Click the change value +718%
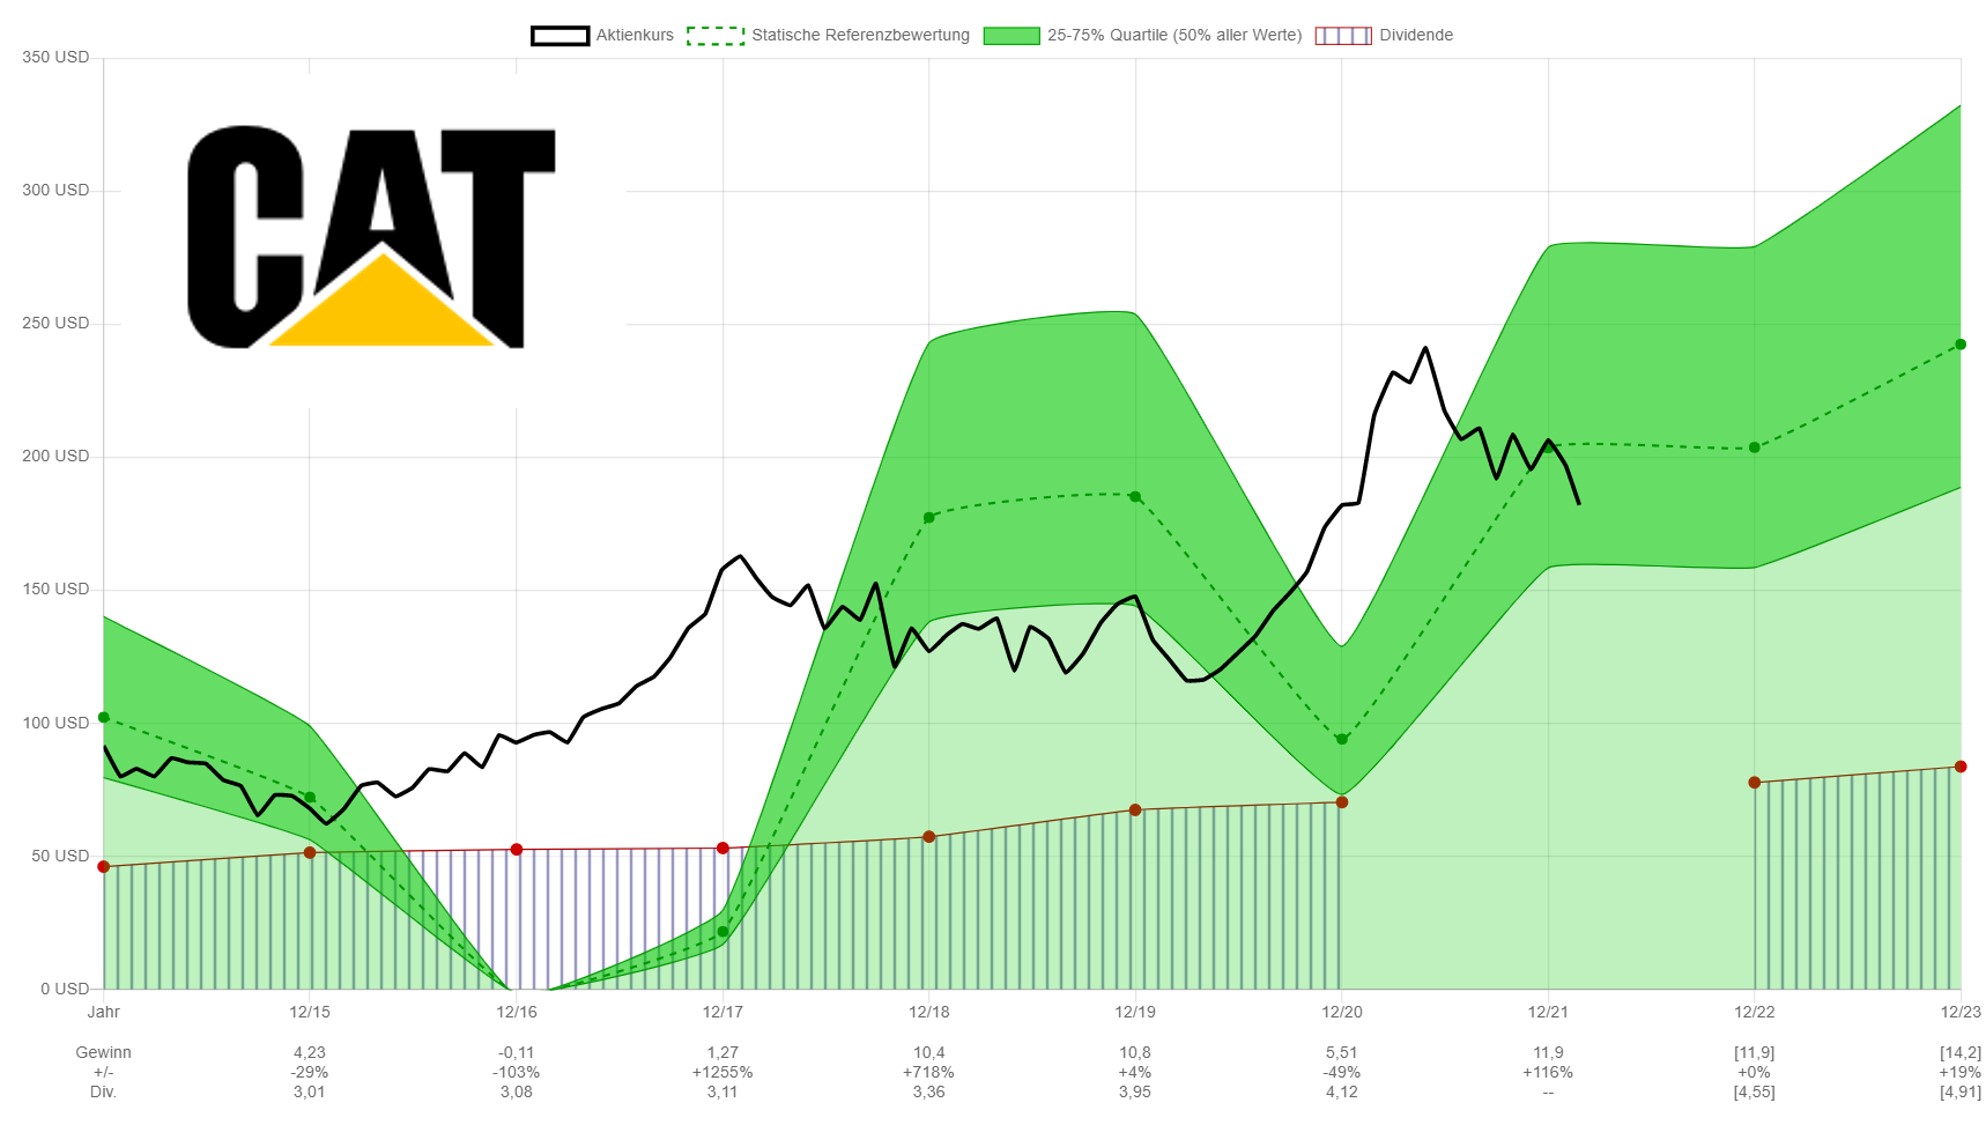Image resolution: width=1986 pixels, height=1125 pixels. click(929, 1072)
